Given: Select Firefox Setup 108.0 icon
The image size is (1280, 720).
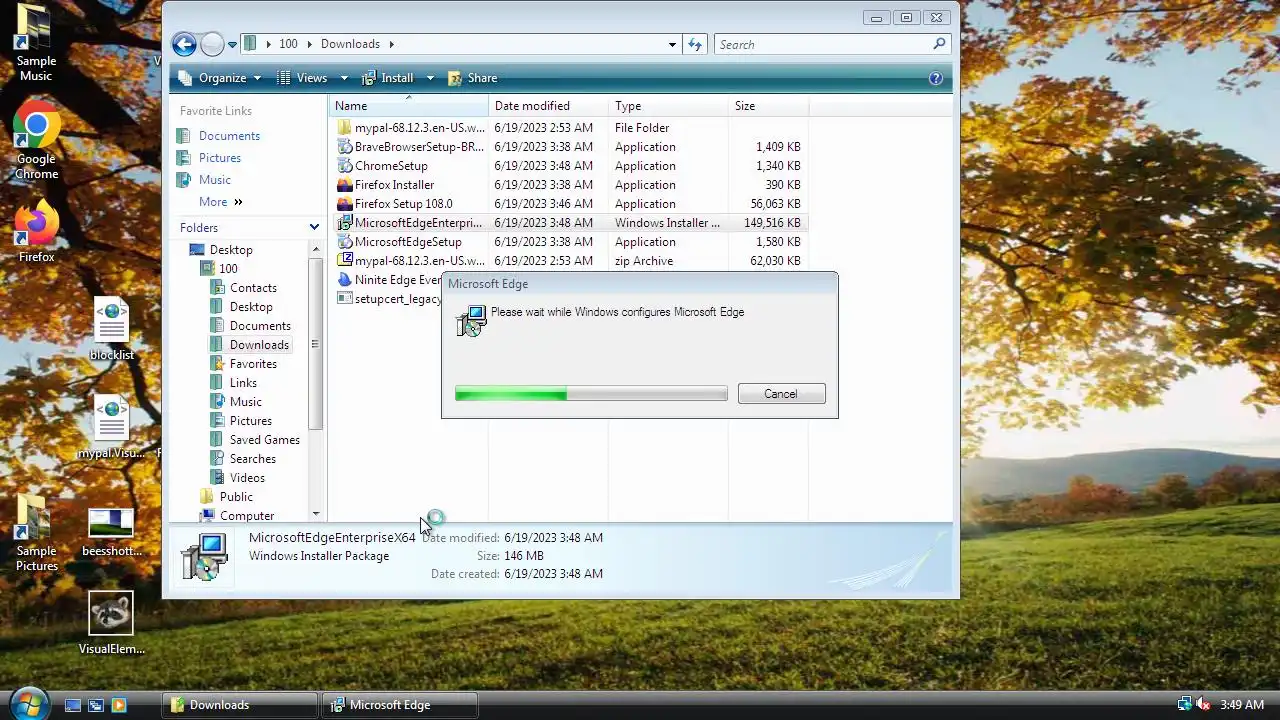Looking at the screenshot, I should (345, 204).
